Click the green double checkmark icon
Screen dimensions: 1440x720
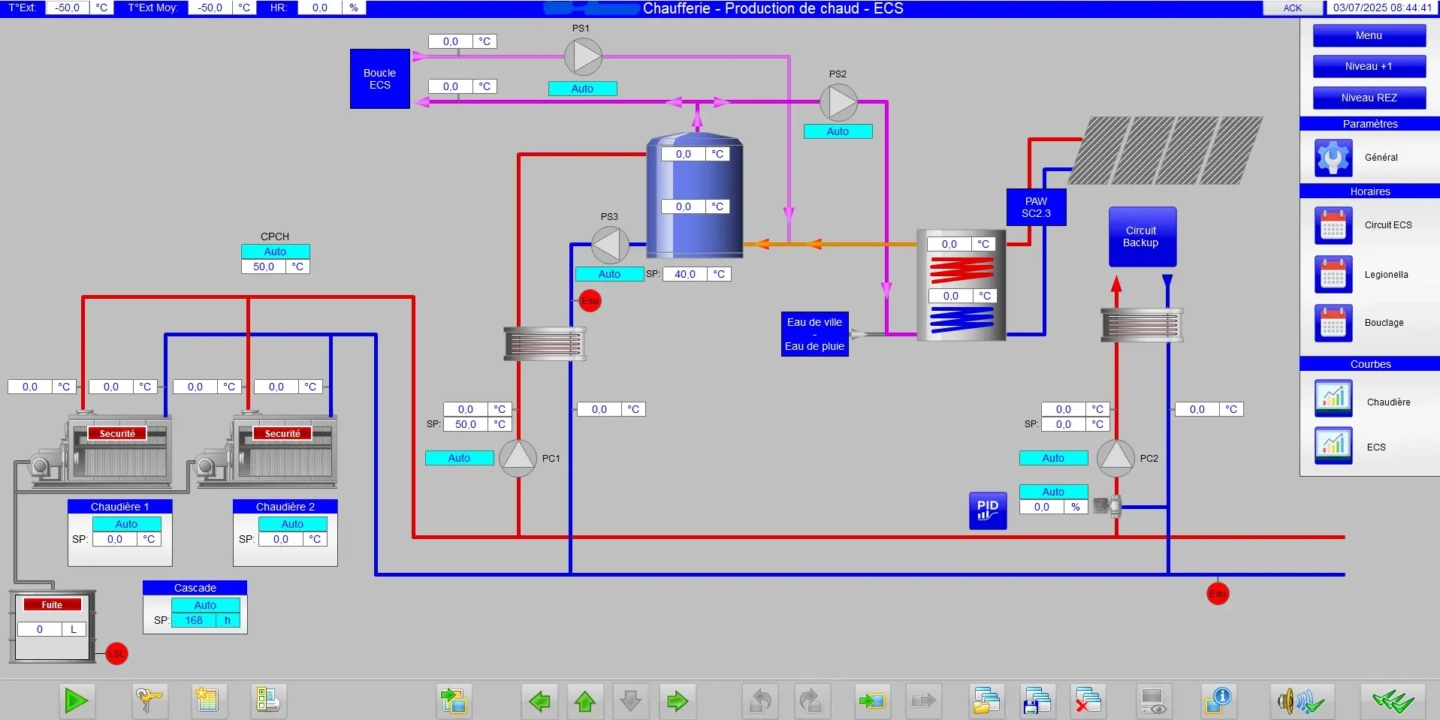click(x=1392, y=701)
